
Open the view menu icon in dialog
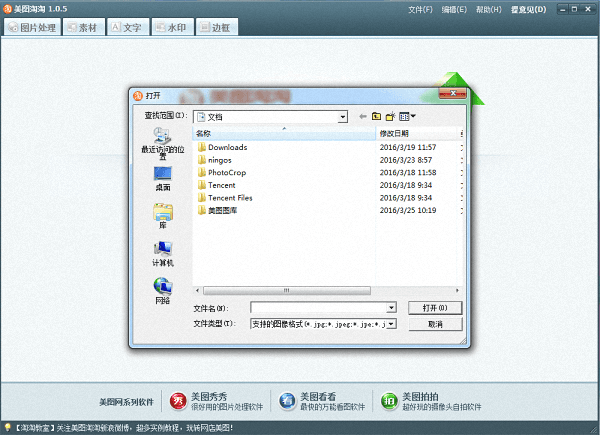tap(407, 116)
